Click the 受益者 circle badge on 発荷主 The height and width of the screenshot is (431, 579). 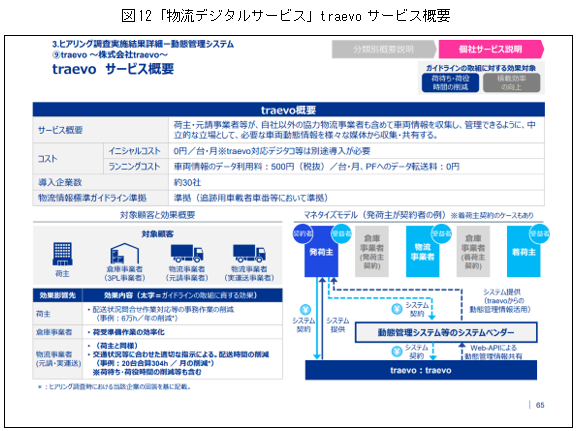(x=341, y=233)
